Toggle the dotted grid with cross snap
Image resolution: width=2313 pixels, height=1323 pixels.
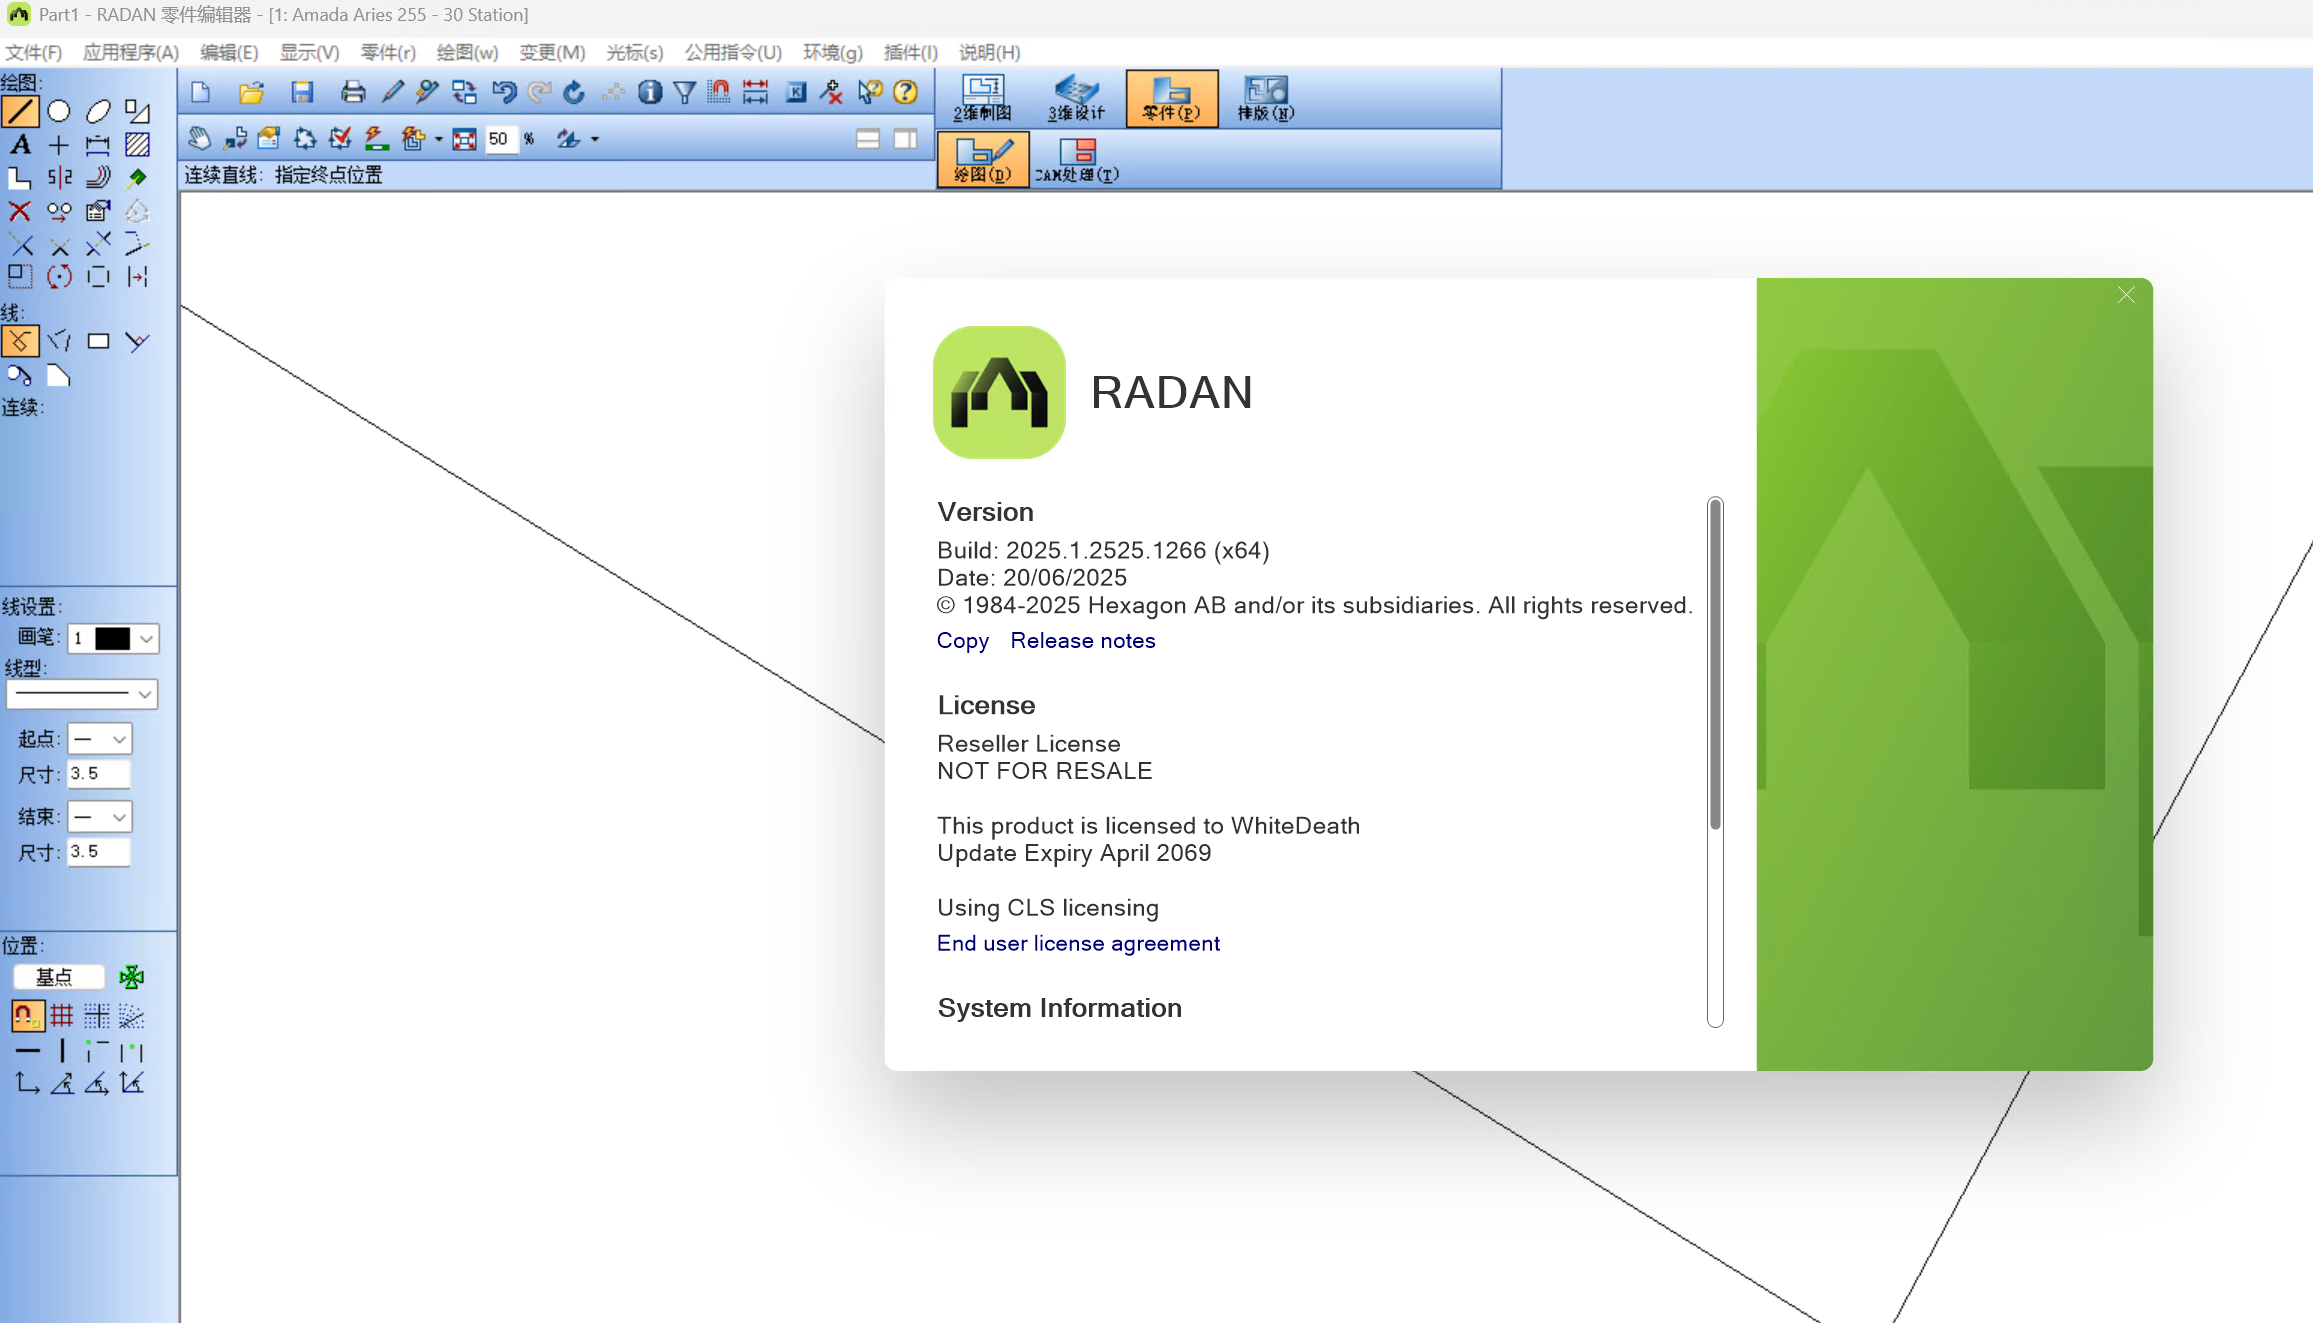click(97, 1016)
